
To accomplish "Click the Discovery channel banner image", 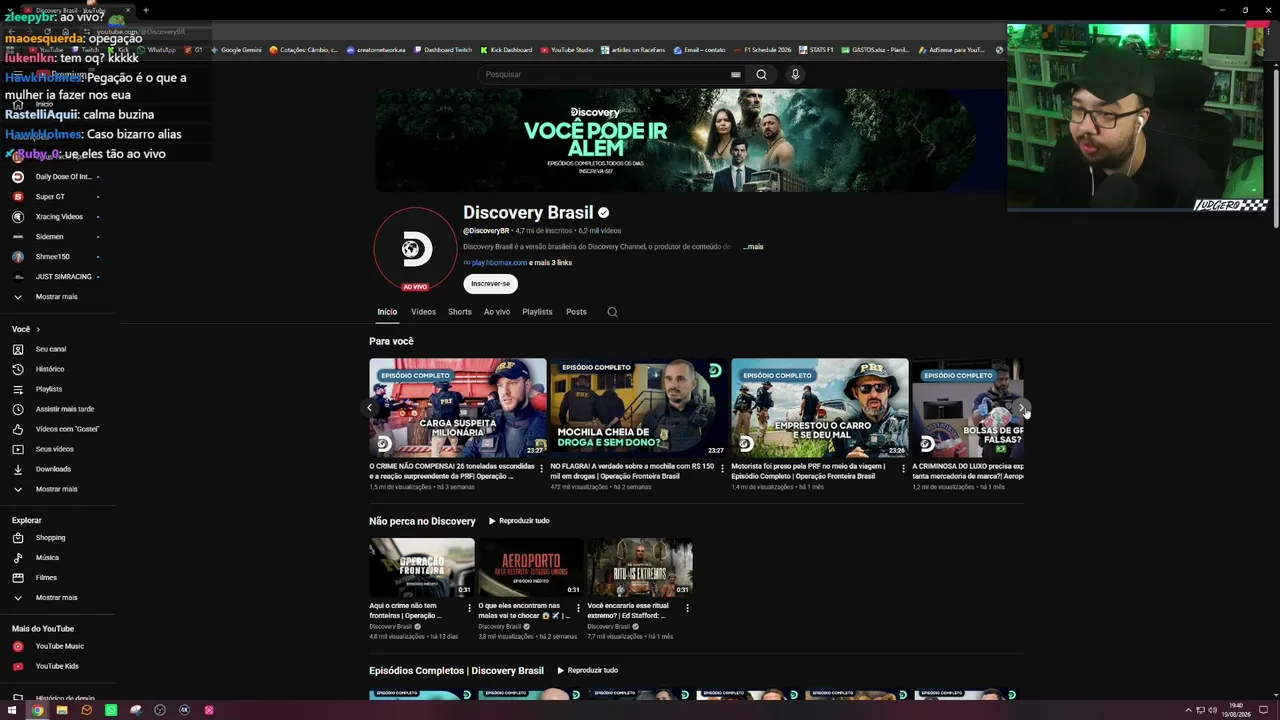I will (x=691, y=140).
